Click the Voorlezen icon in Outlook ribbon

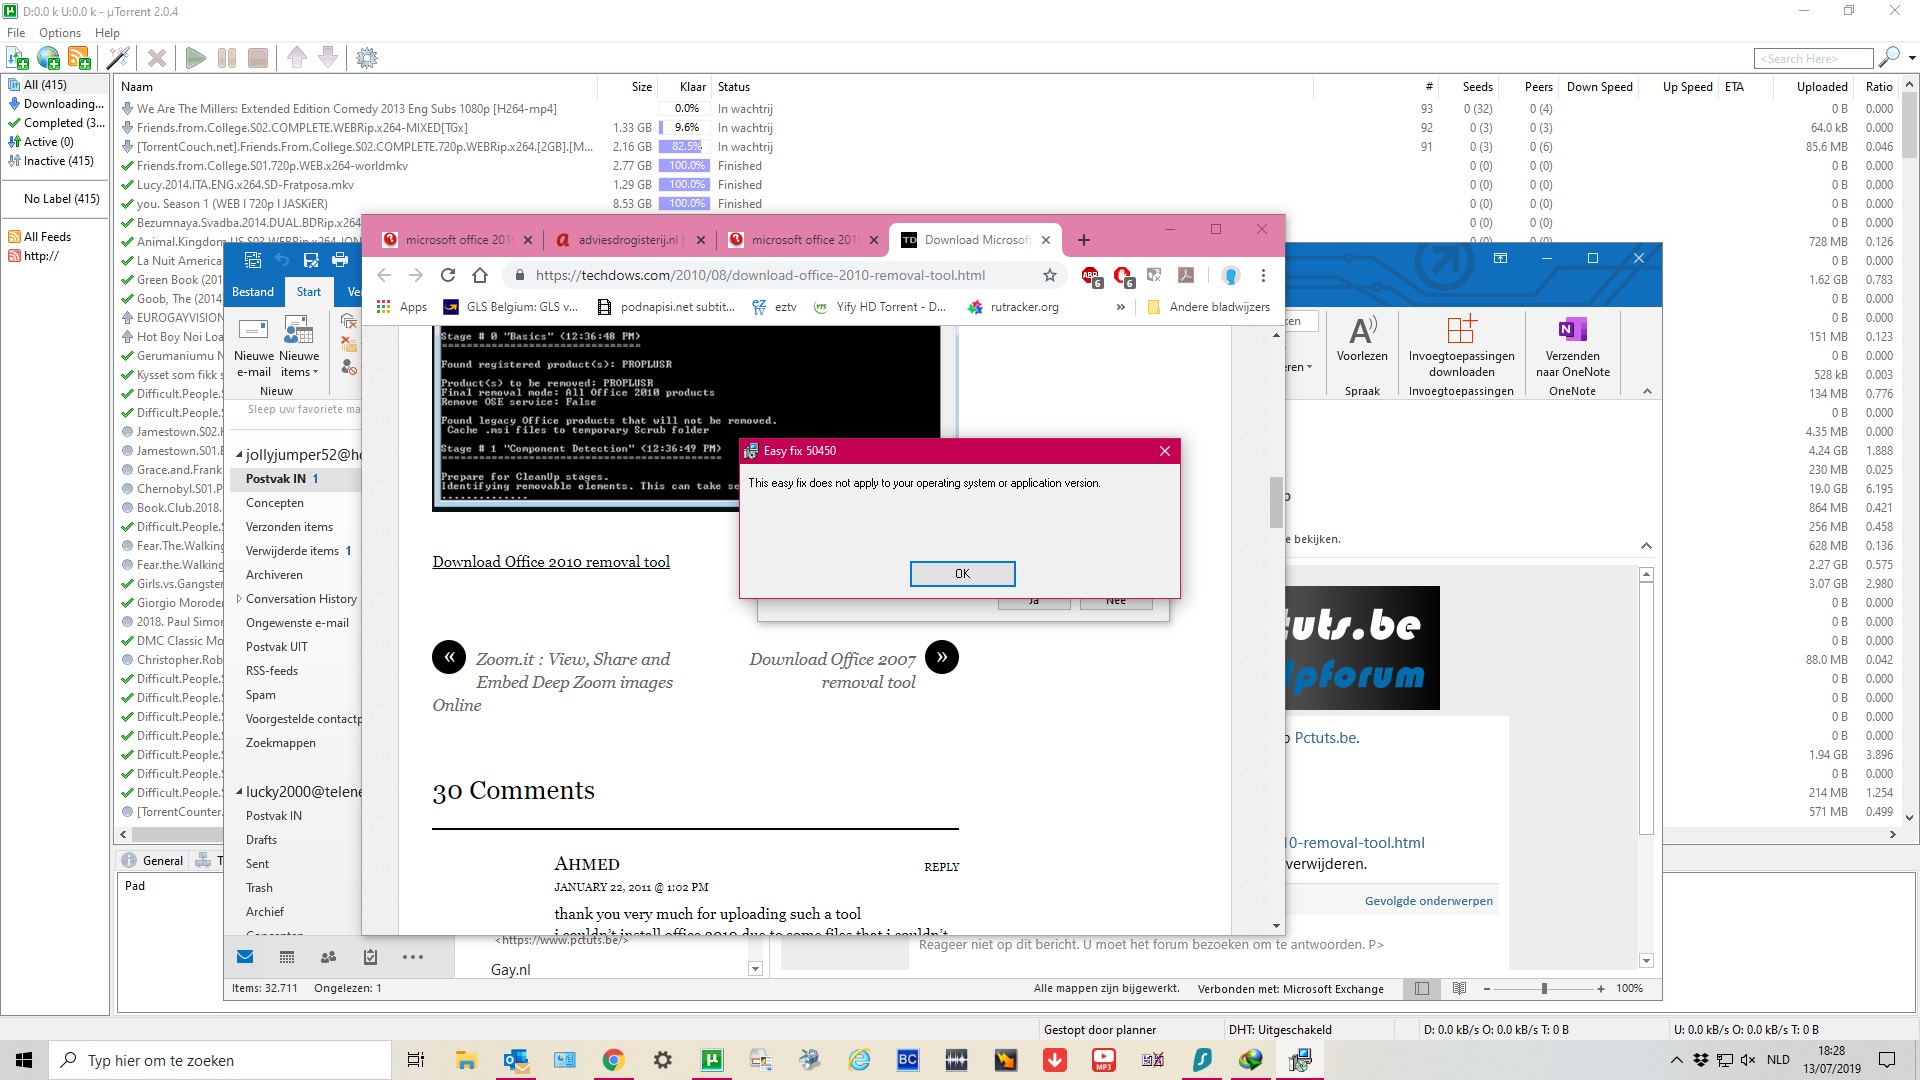[1362, 339]
